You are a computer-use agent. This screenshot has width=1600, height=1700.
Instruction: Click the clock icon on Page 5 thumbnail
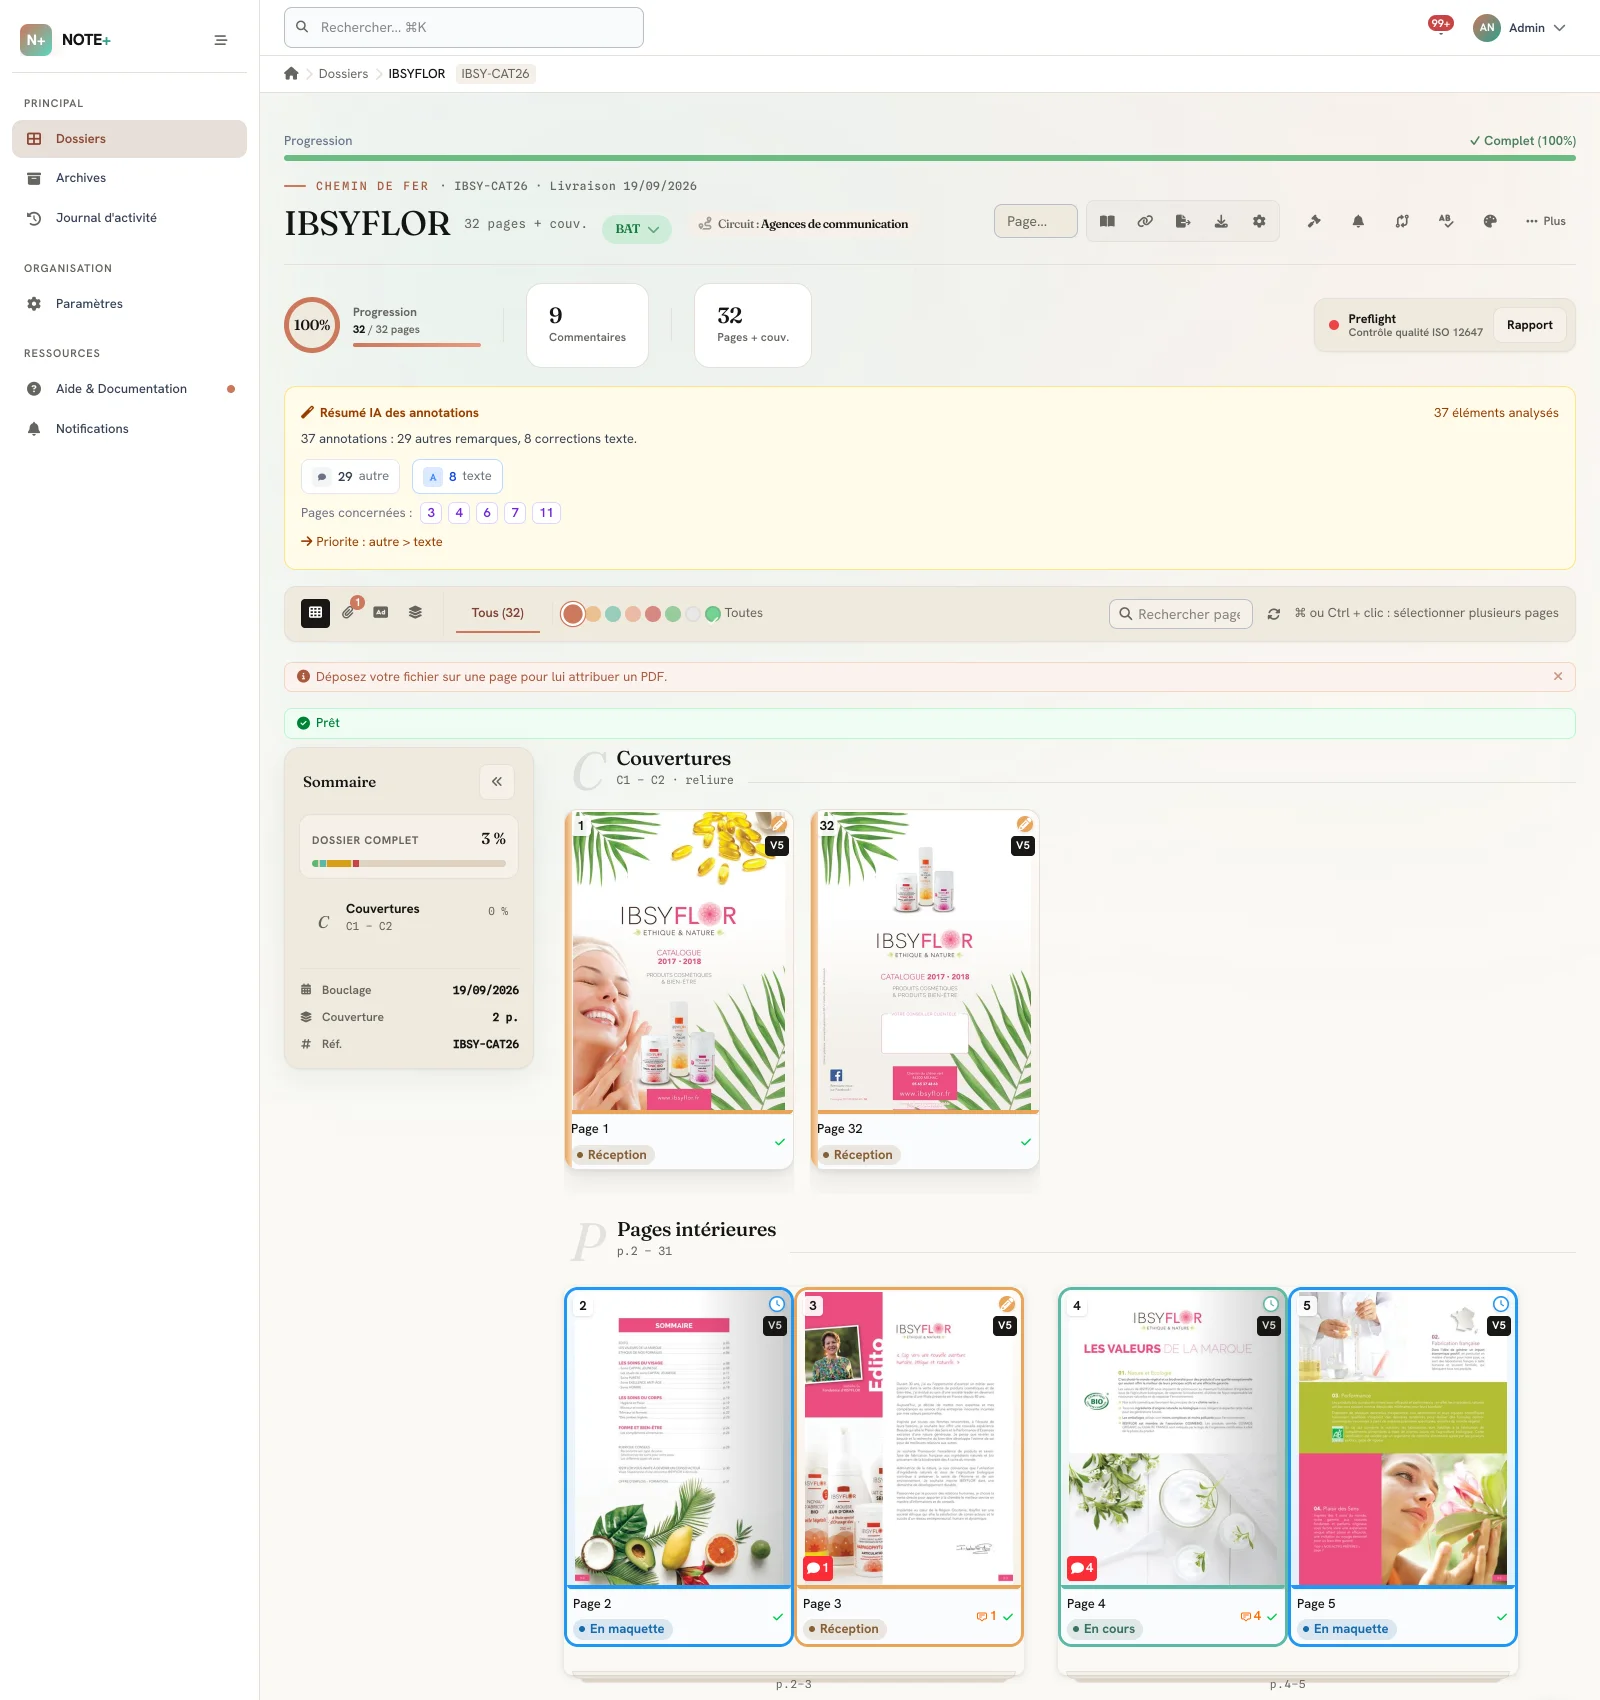click(1501, 1304)
